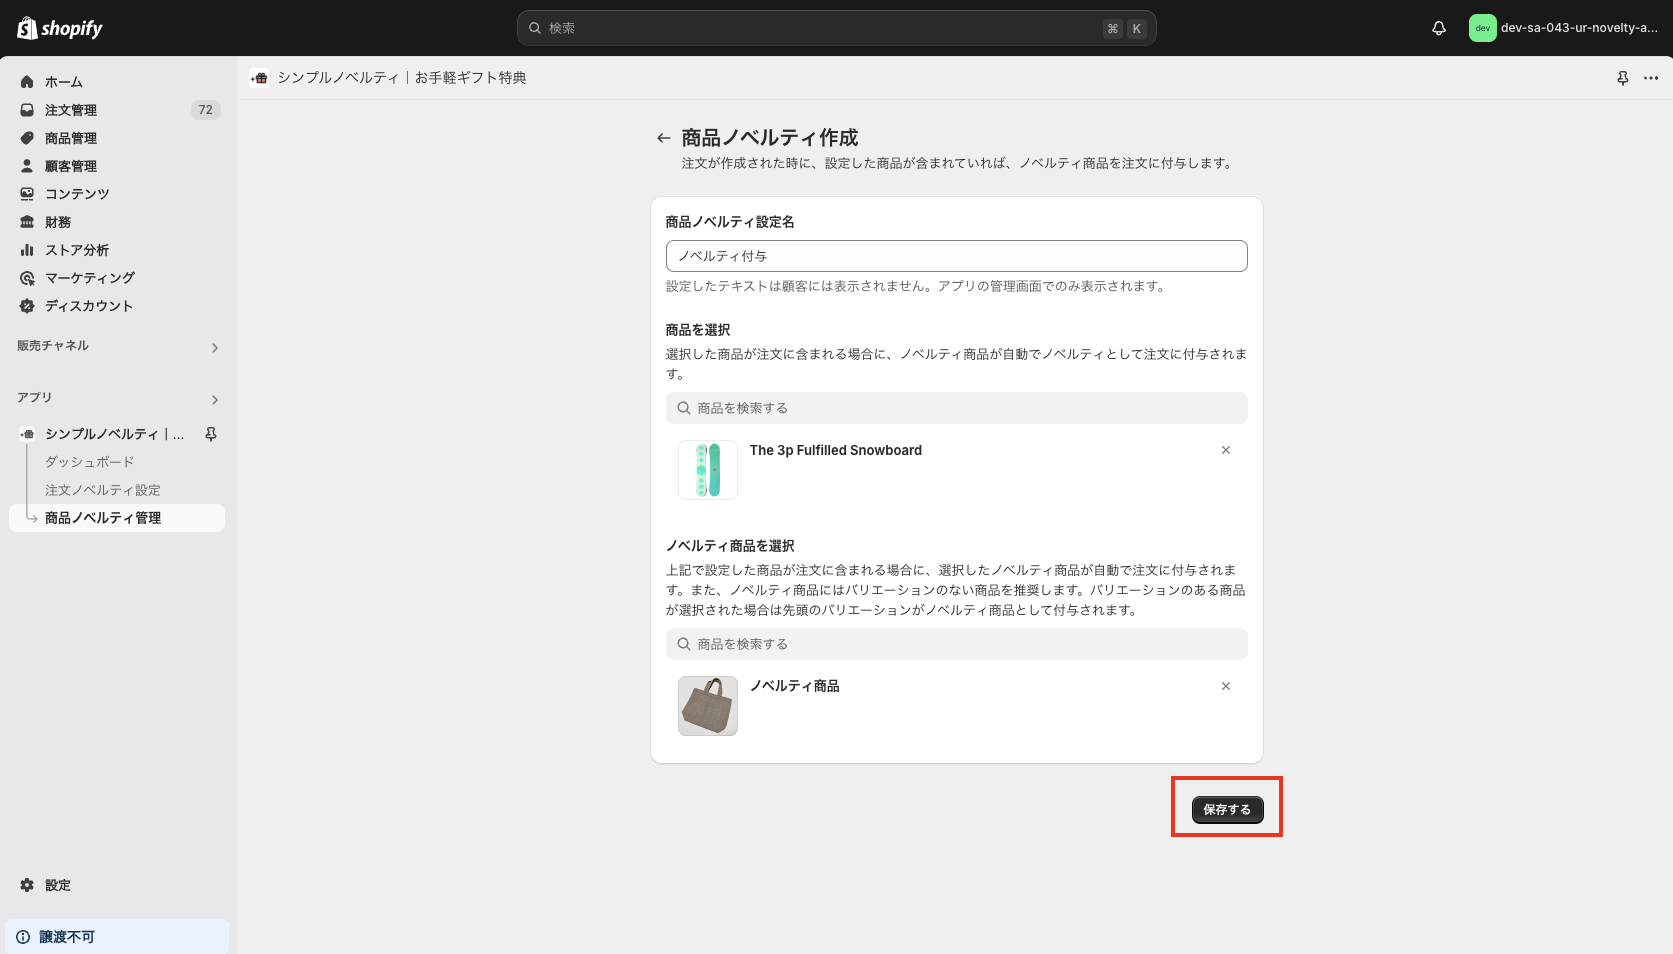This screenshot has height=954, width=1673.
Task: Click the ノベルティ付与 name input field
Action: tap(956, 256)
